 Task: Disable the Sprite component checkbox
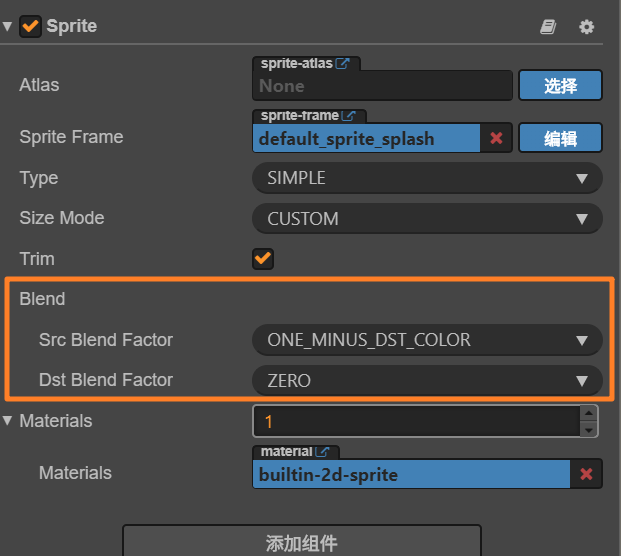click(x=30, y=26)
